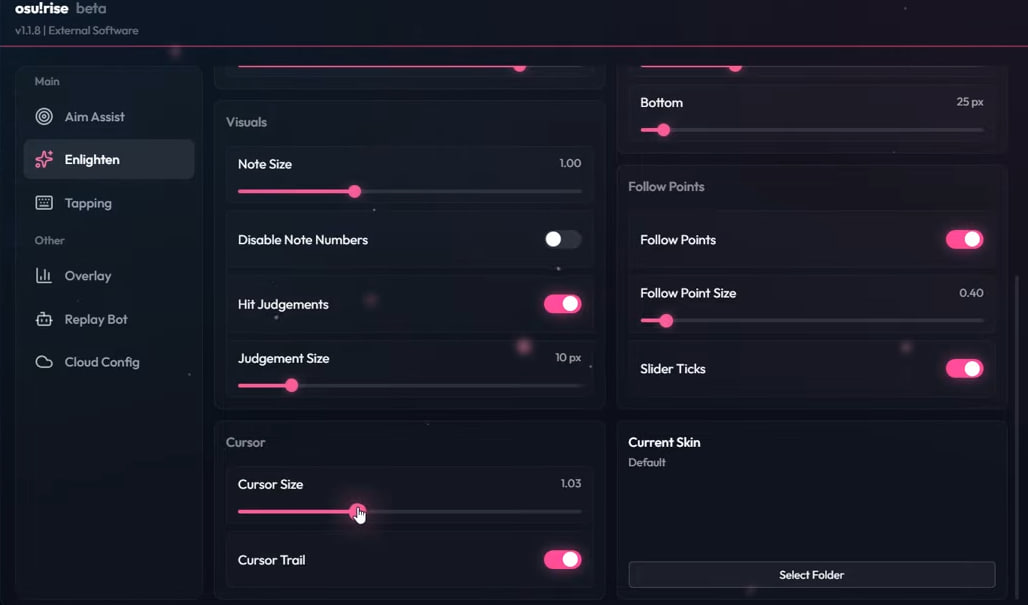Enable the Disable Note Numbers toggle
Viewport: 1028px width, 605px height.
pos(562,240)
